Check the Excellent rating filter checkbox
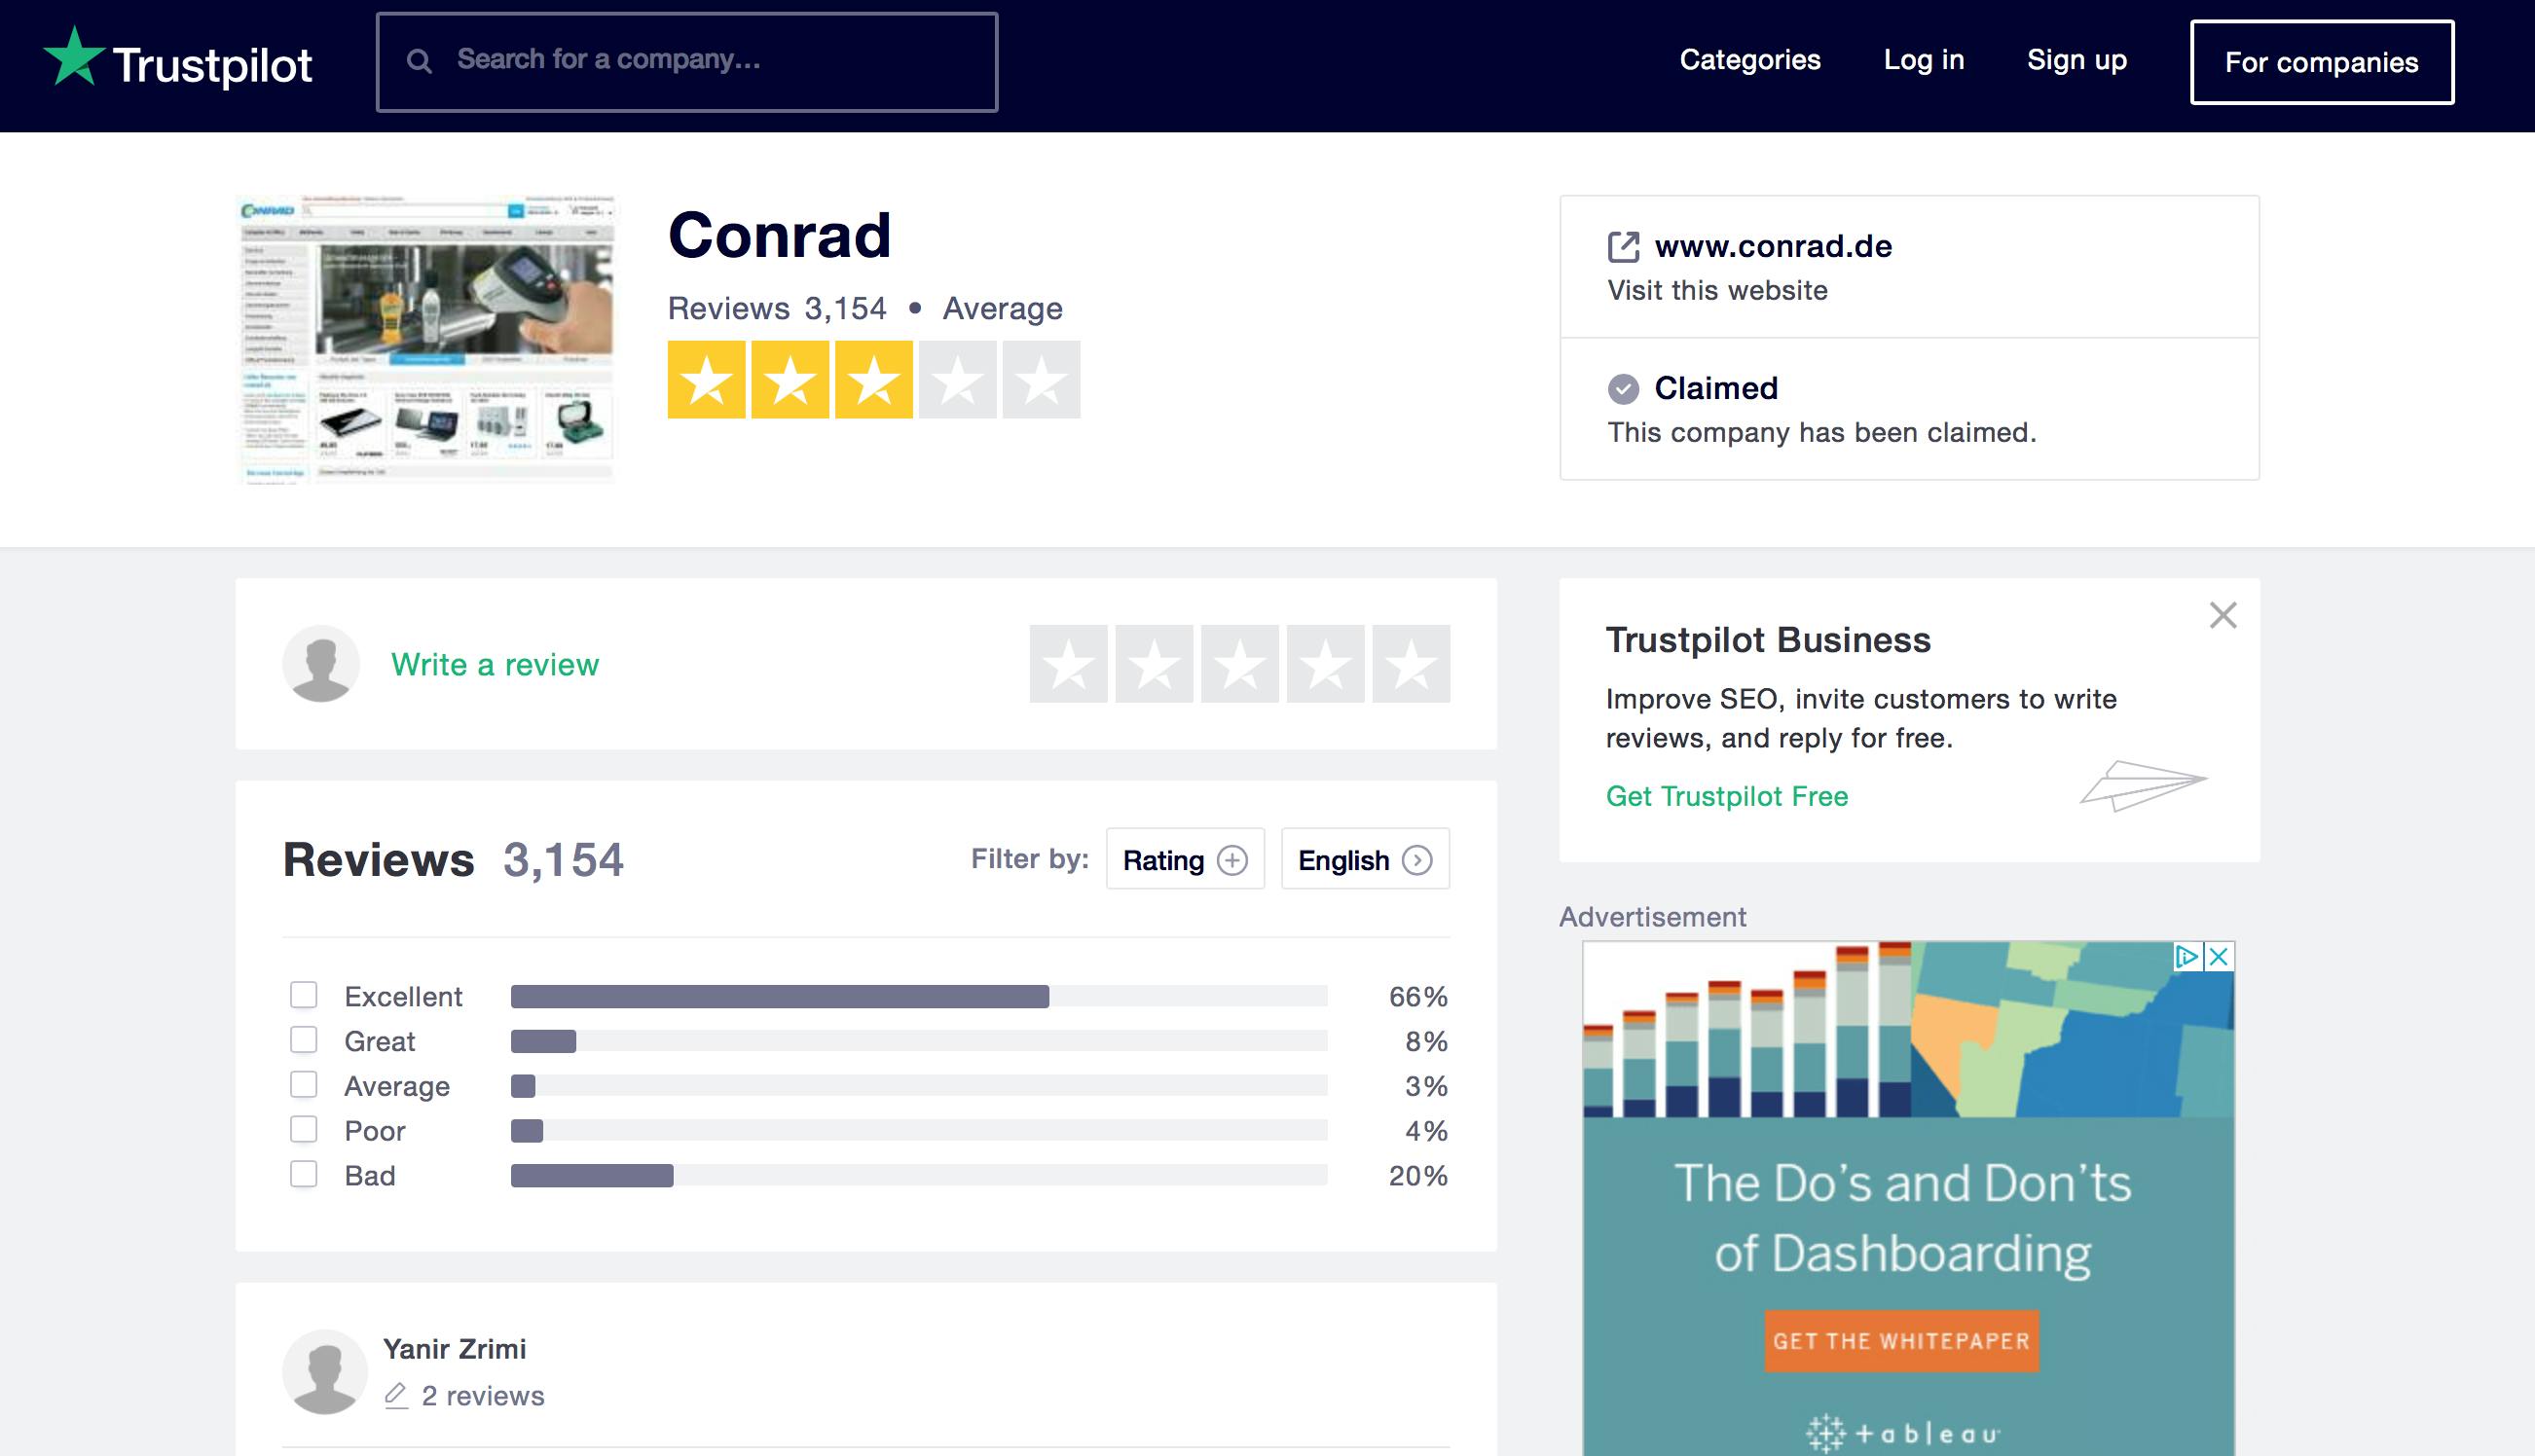 [304, 995]
